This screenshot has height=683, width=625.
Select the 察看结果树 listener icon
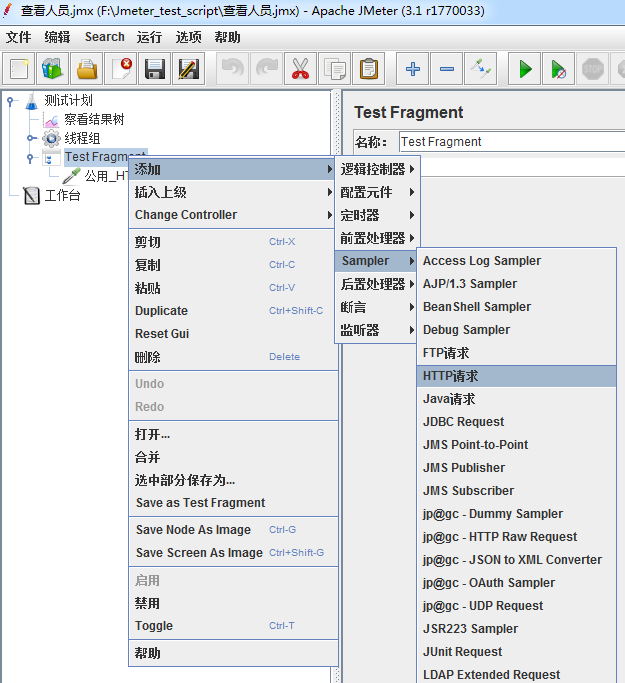tap(51, 119)
